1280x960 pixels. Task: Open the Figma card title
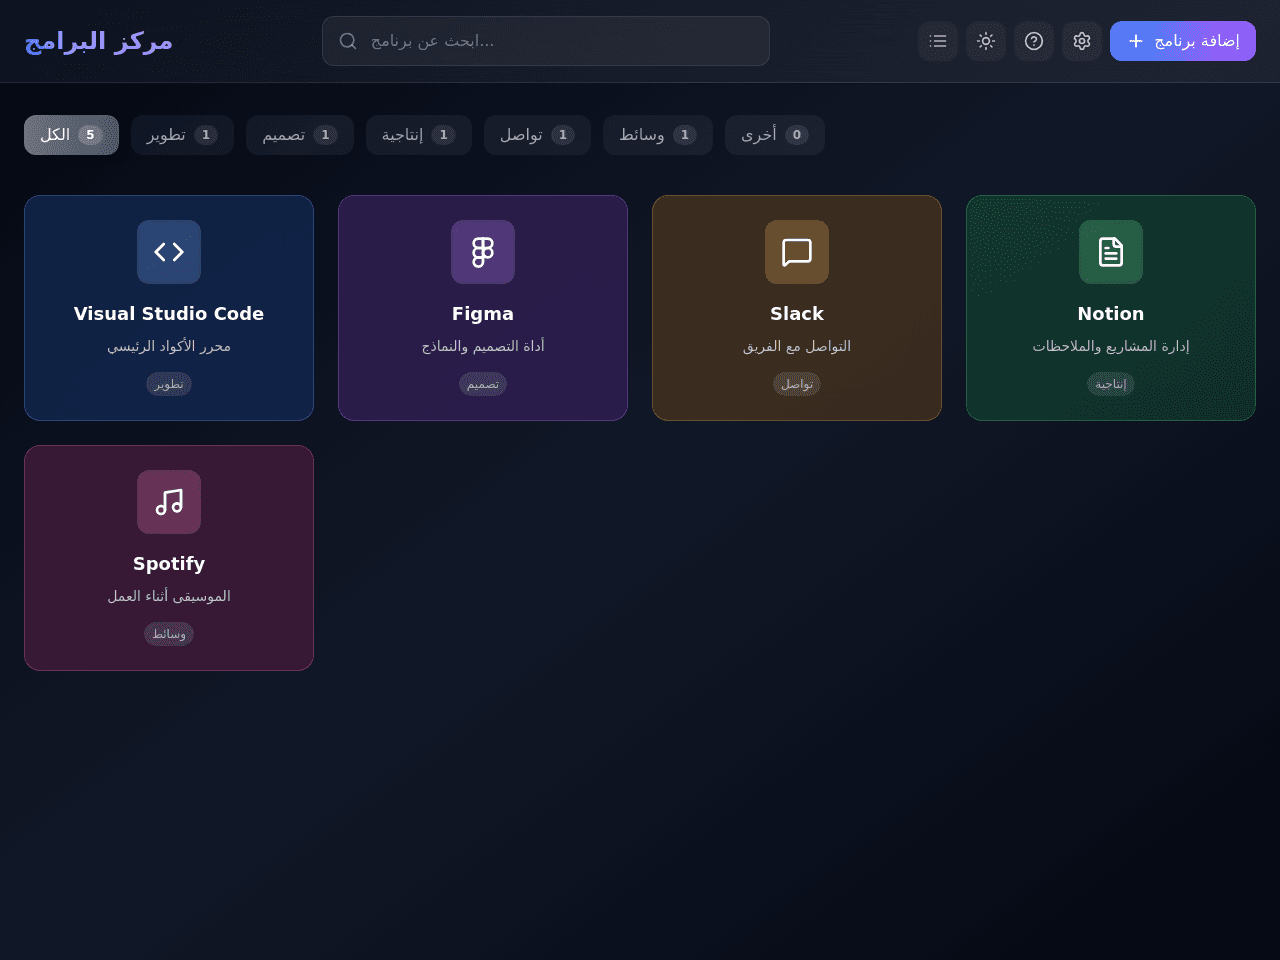coord(483,314)
